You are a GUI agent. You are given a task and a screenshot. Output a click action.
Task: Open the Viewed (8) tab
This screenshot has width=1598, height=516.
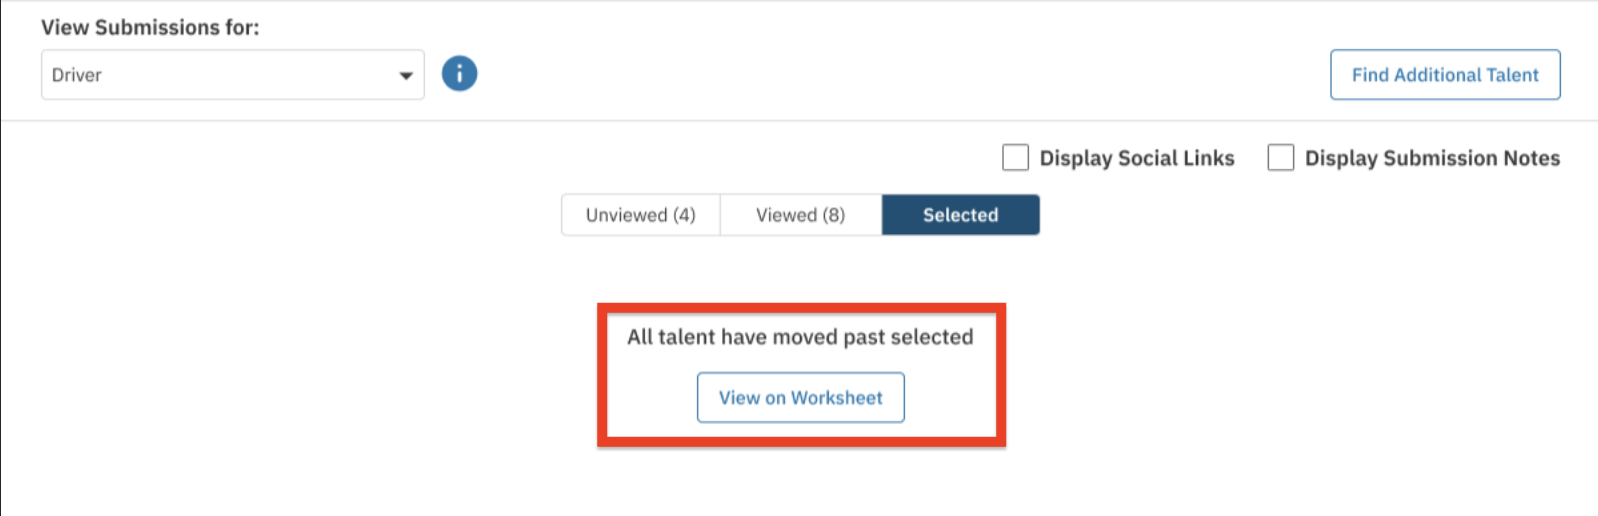[x=801, y=215]
